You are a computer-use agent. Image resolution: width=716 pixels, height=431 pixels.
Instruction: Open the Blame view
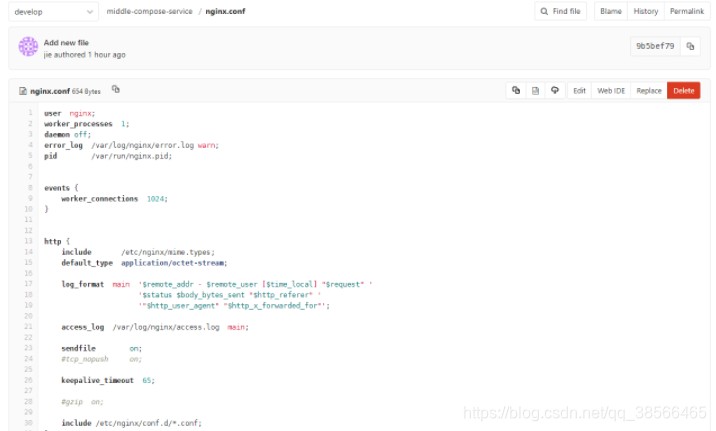point(611,11)
